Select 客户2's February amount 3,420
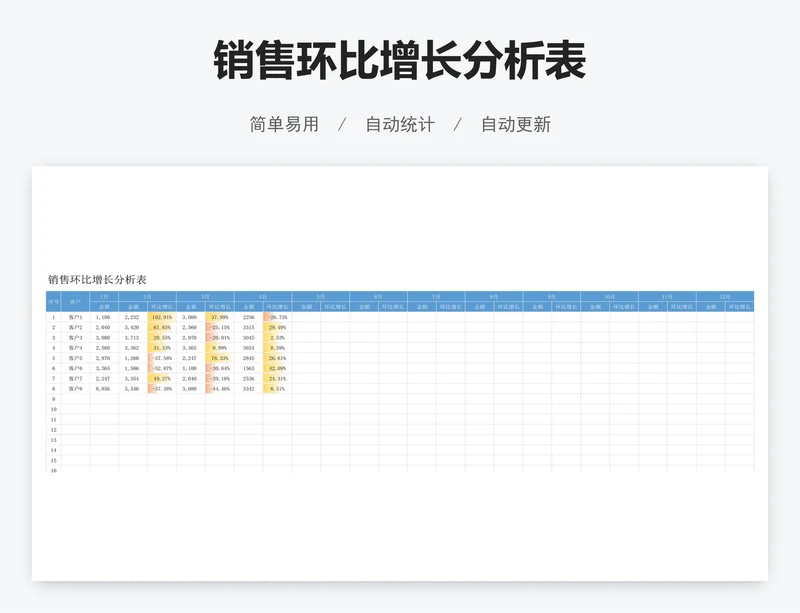The width and height of the screenshot is (800, 613). (x=133, y=327)
